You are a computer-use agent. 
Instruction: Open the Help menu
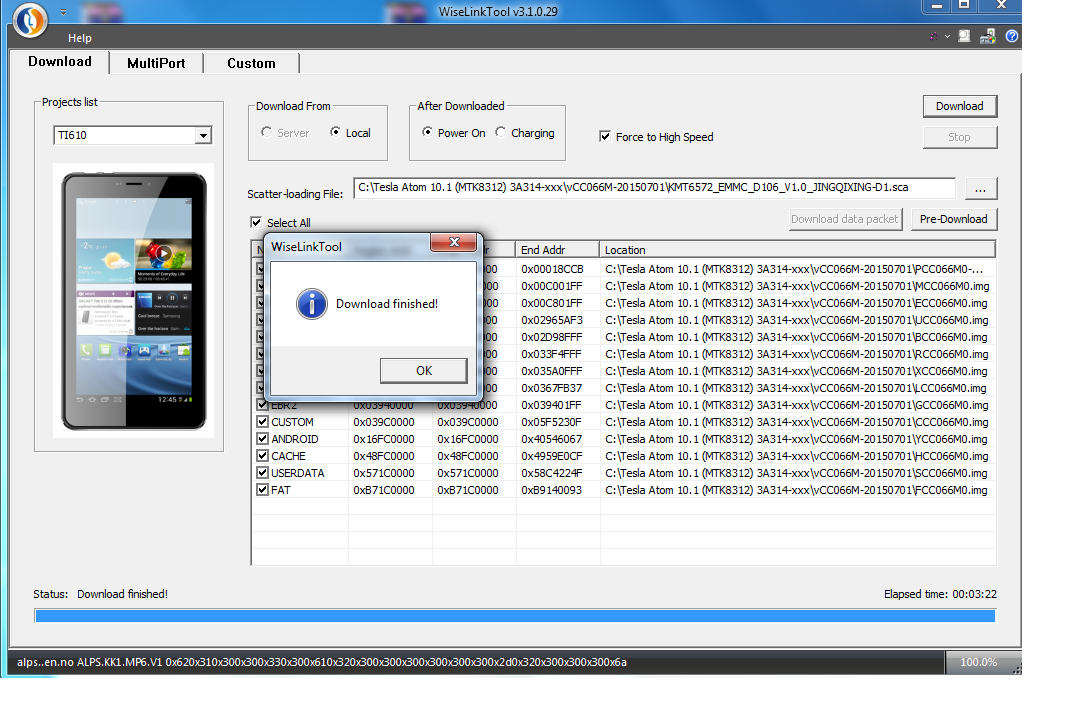coord(80,38)
